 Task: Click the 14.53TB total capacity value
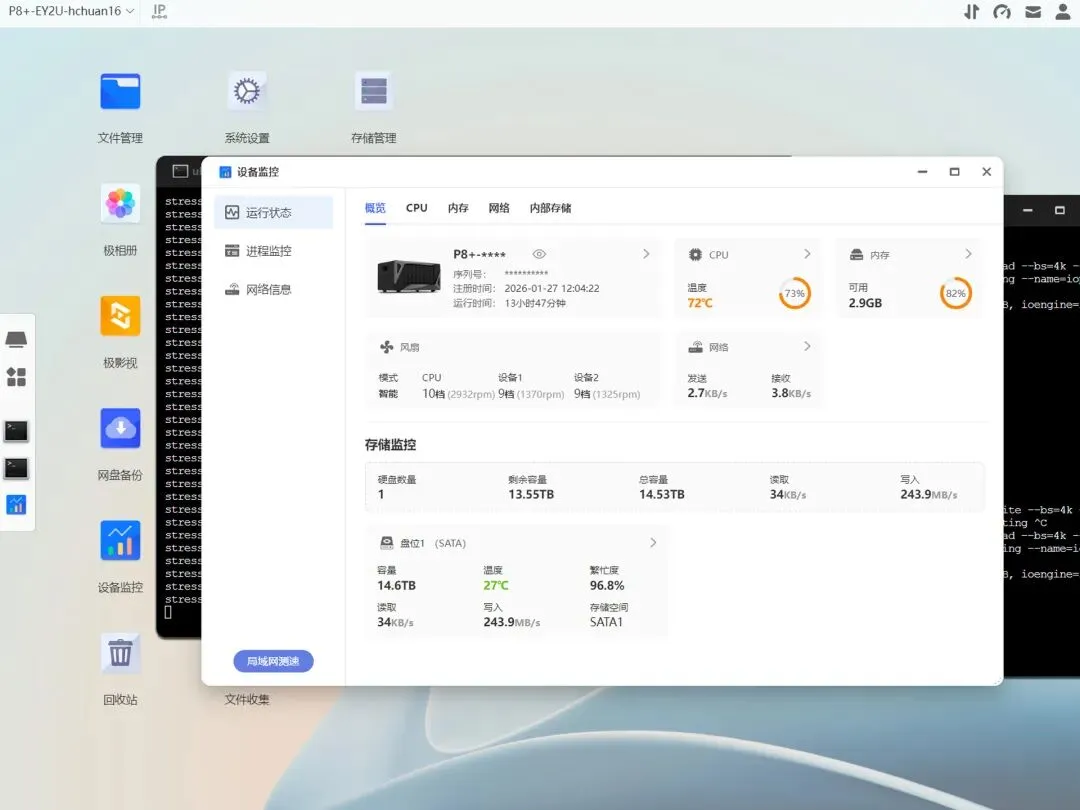pyautogui.click(x=662, y=495)
